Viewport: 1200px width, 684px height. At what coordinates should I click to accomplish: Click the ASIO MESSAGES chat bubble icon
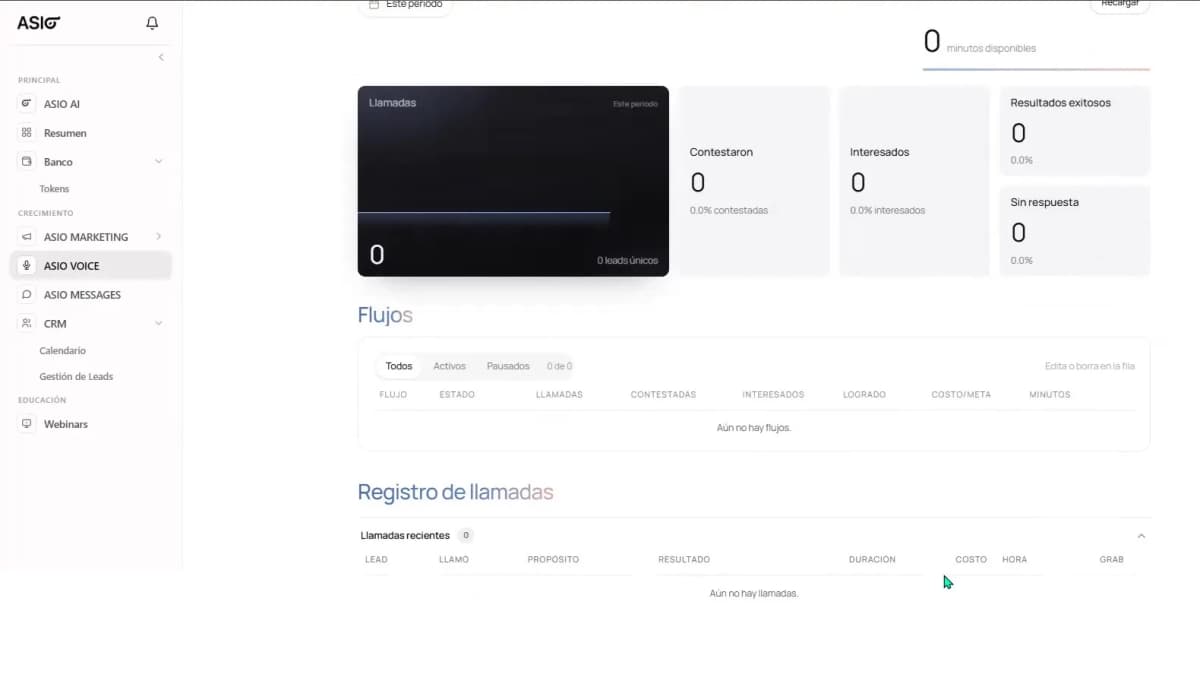[27, 295]
